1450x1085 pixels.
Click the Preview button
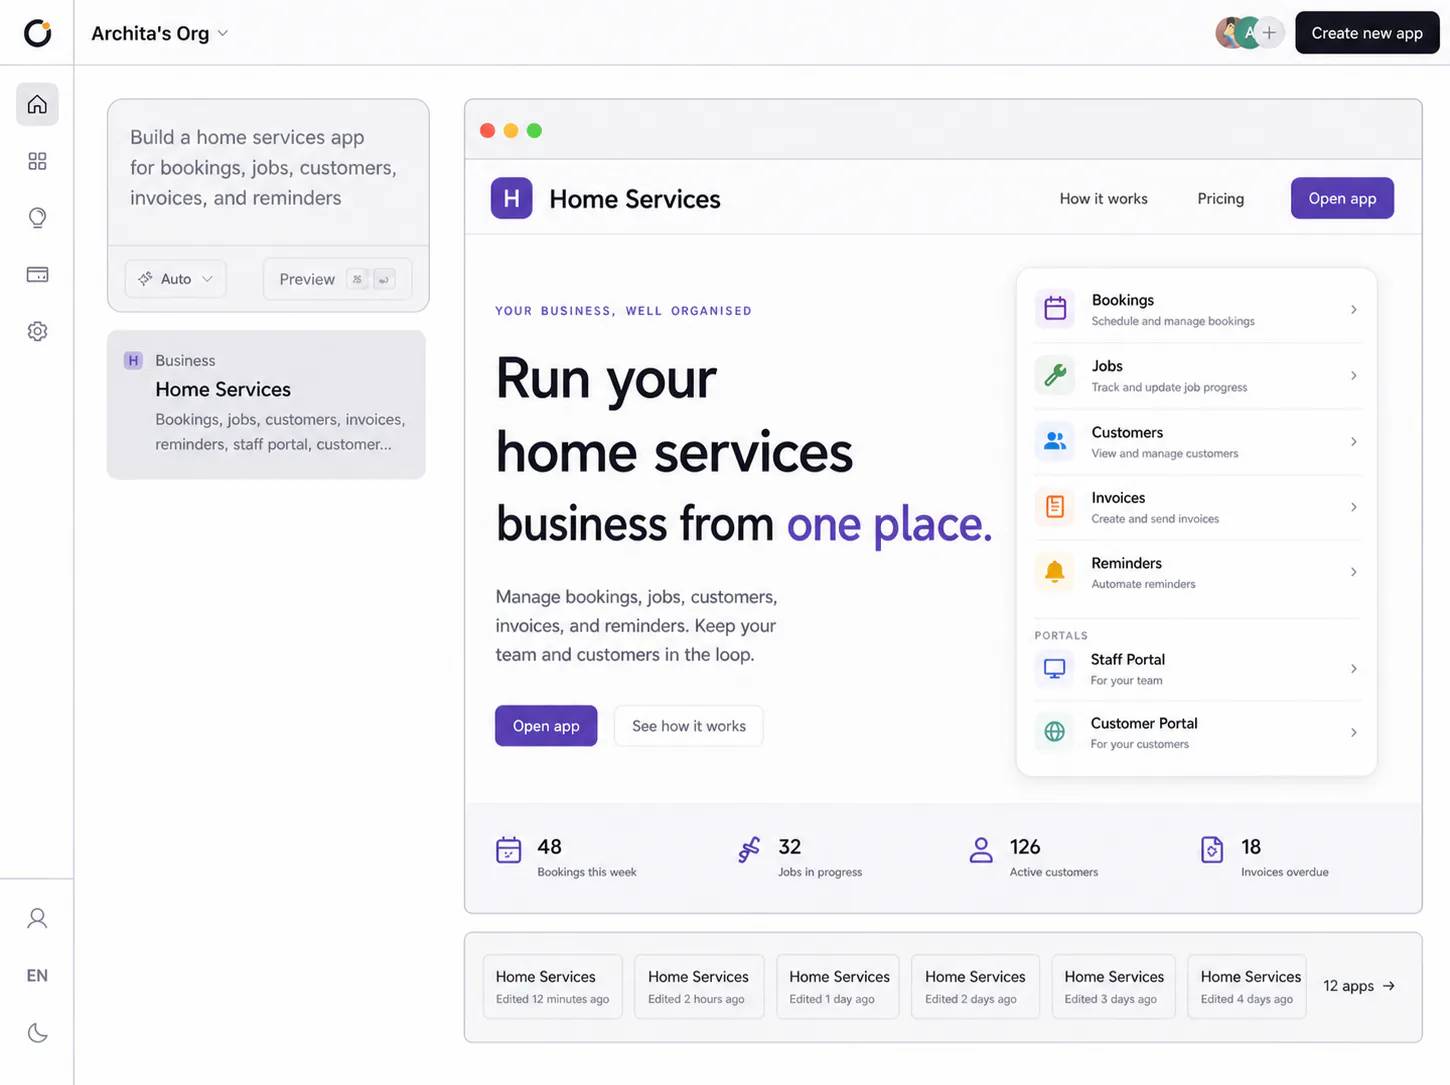337,279
